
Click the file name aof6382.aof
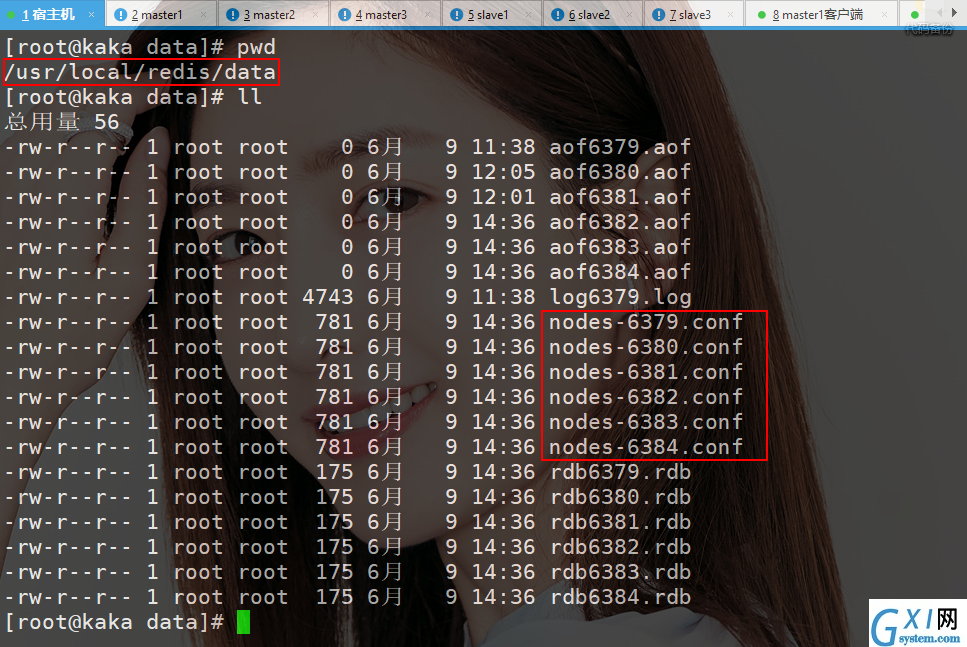(620, 222)
